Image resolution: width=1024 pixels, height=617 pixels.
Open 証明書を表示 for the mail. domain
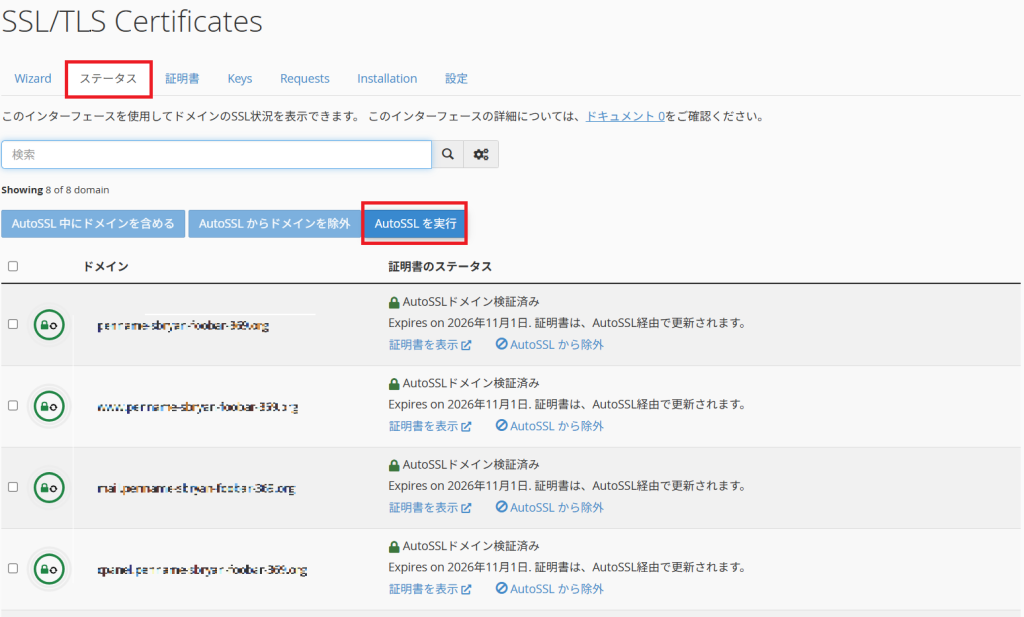click(430, 507)
